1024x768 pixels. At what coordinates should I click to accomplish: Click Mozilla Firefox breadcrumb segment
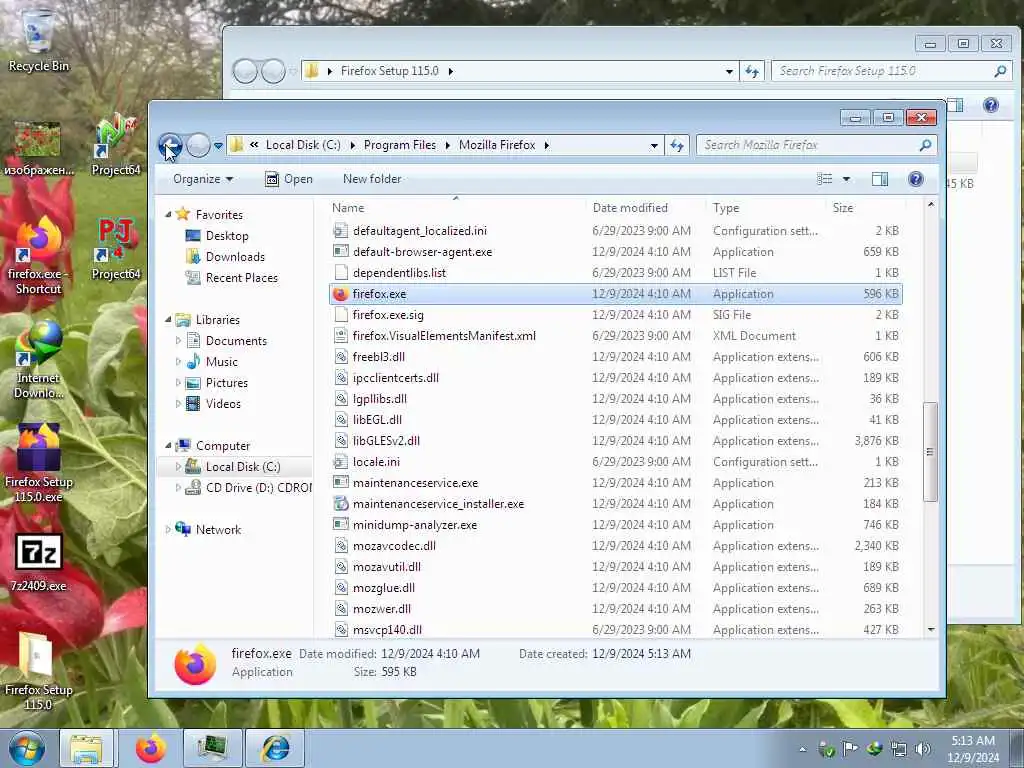tap(497, 145)
